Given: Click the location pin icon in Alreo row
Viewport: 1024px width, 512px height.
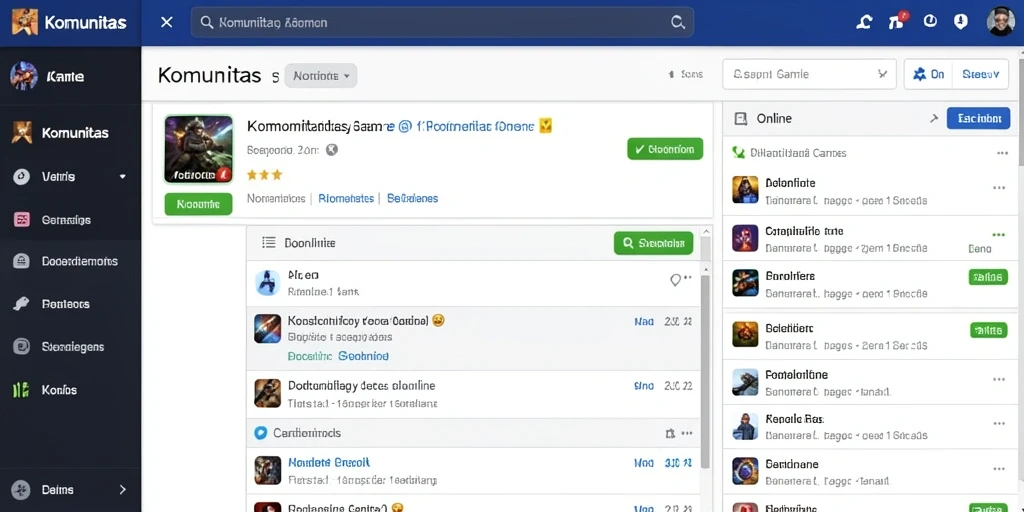Looking at the screenshot, I should coord(675,280).
